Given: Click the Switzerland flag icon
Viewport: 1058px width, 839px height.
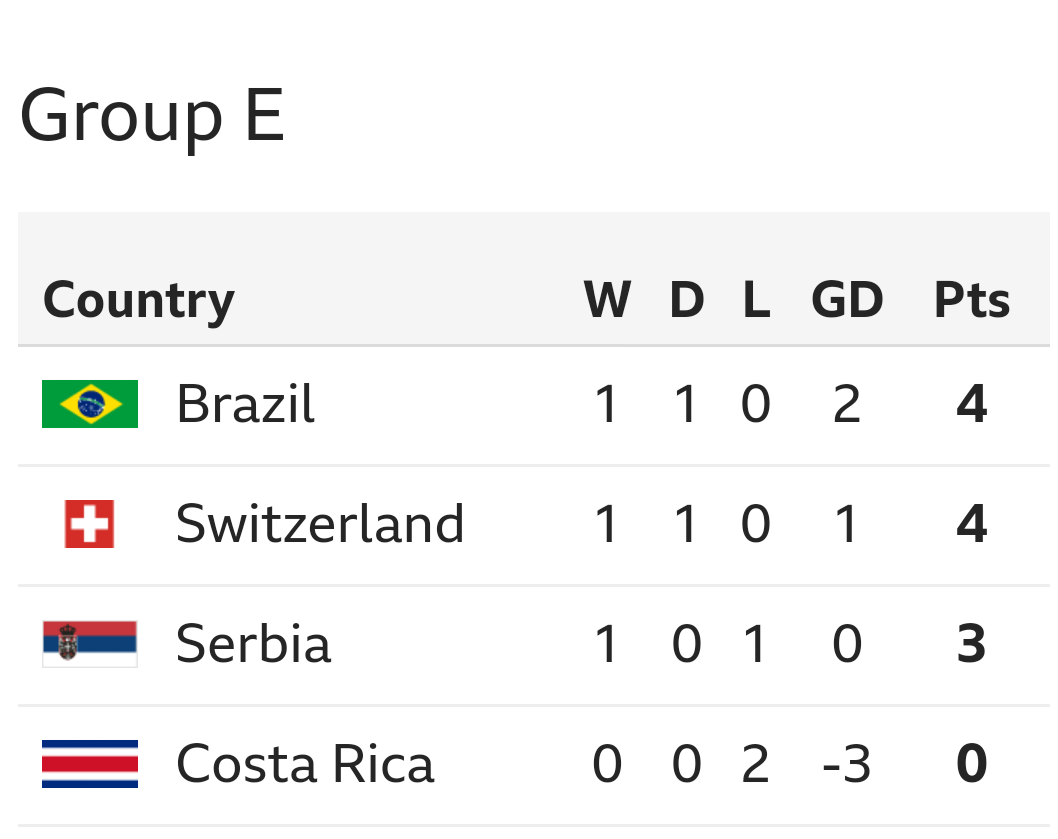Looking at the screenshot, I should tap(90, 524).
